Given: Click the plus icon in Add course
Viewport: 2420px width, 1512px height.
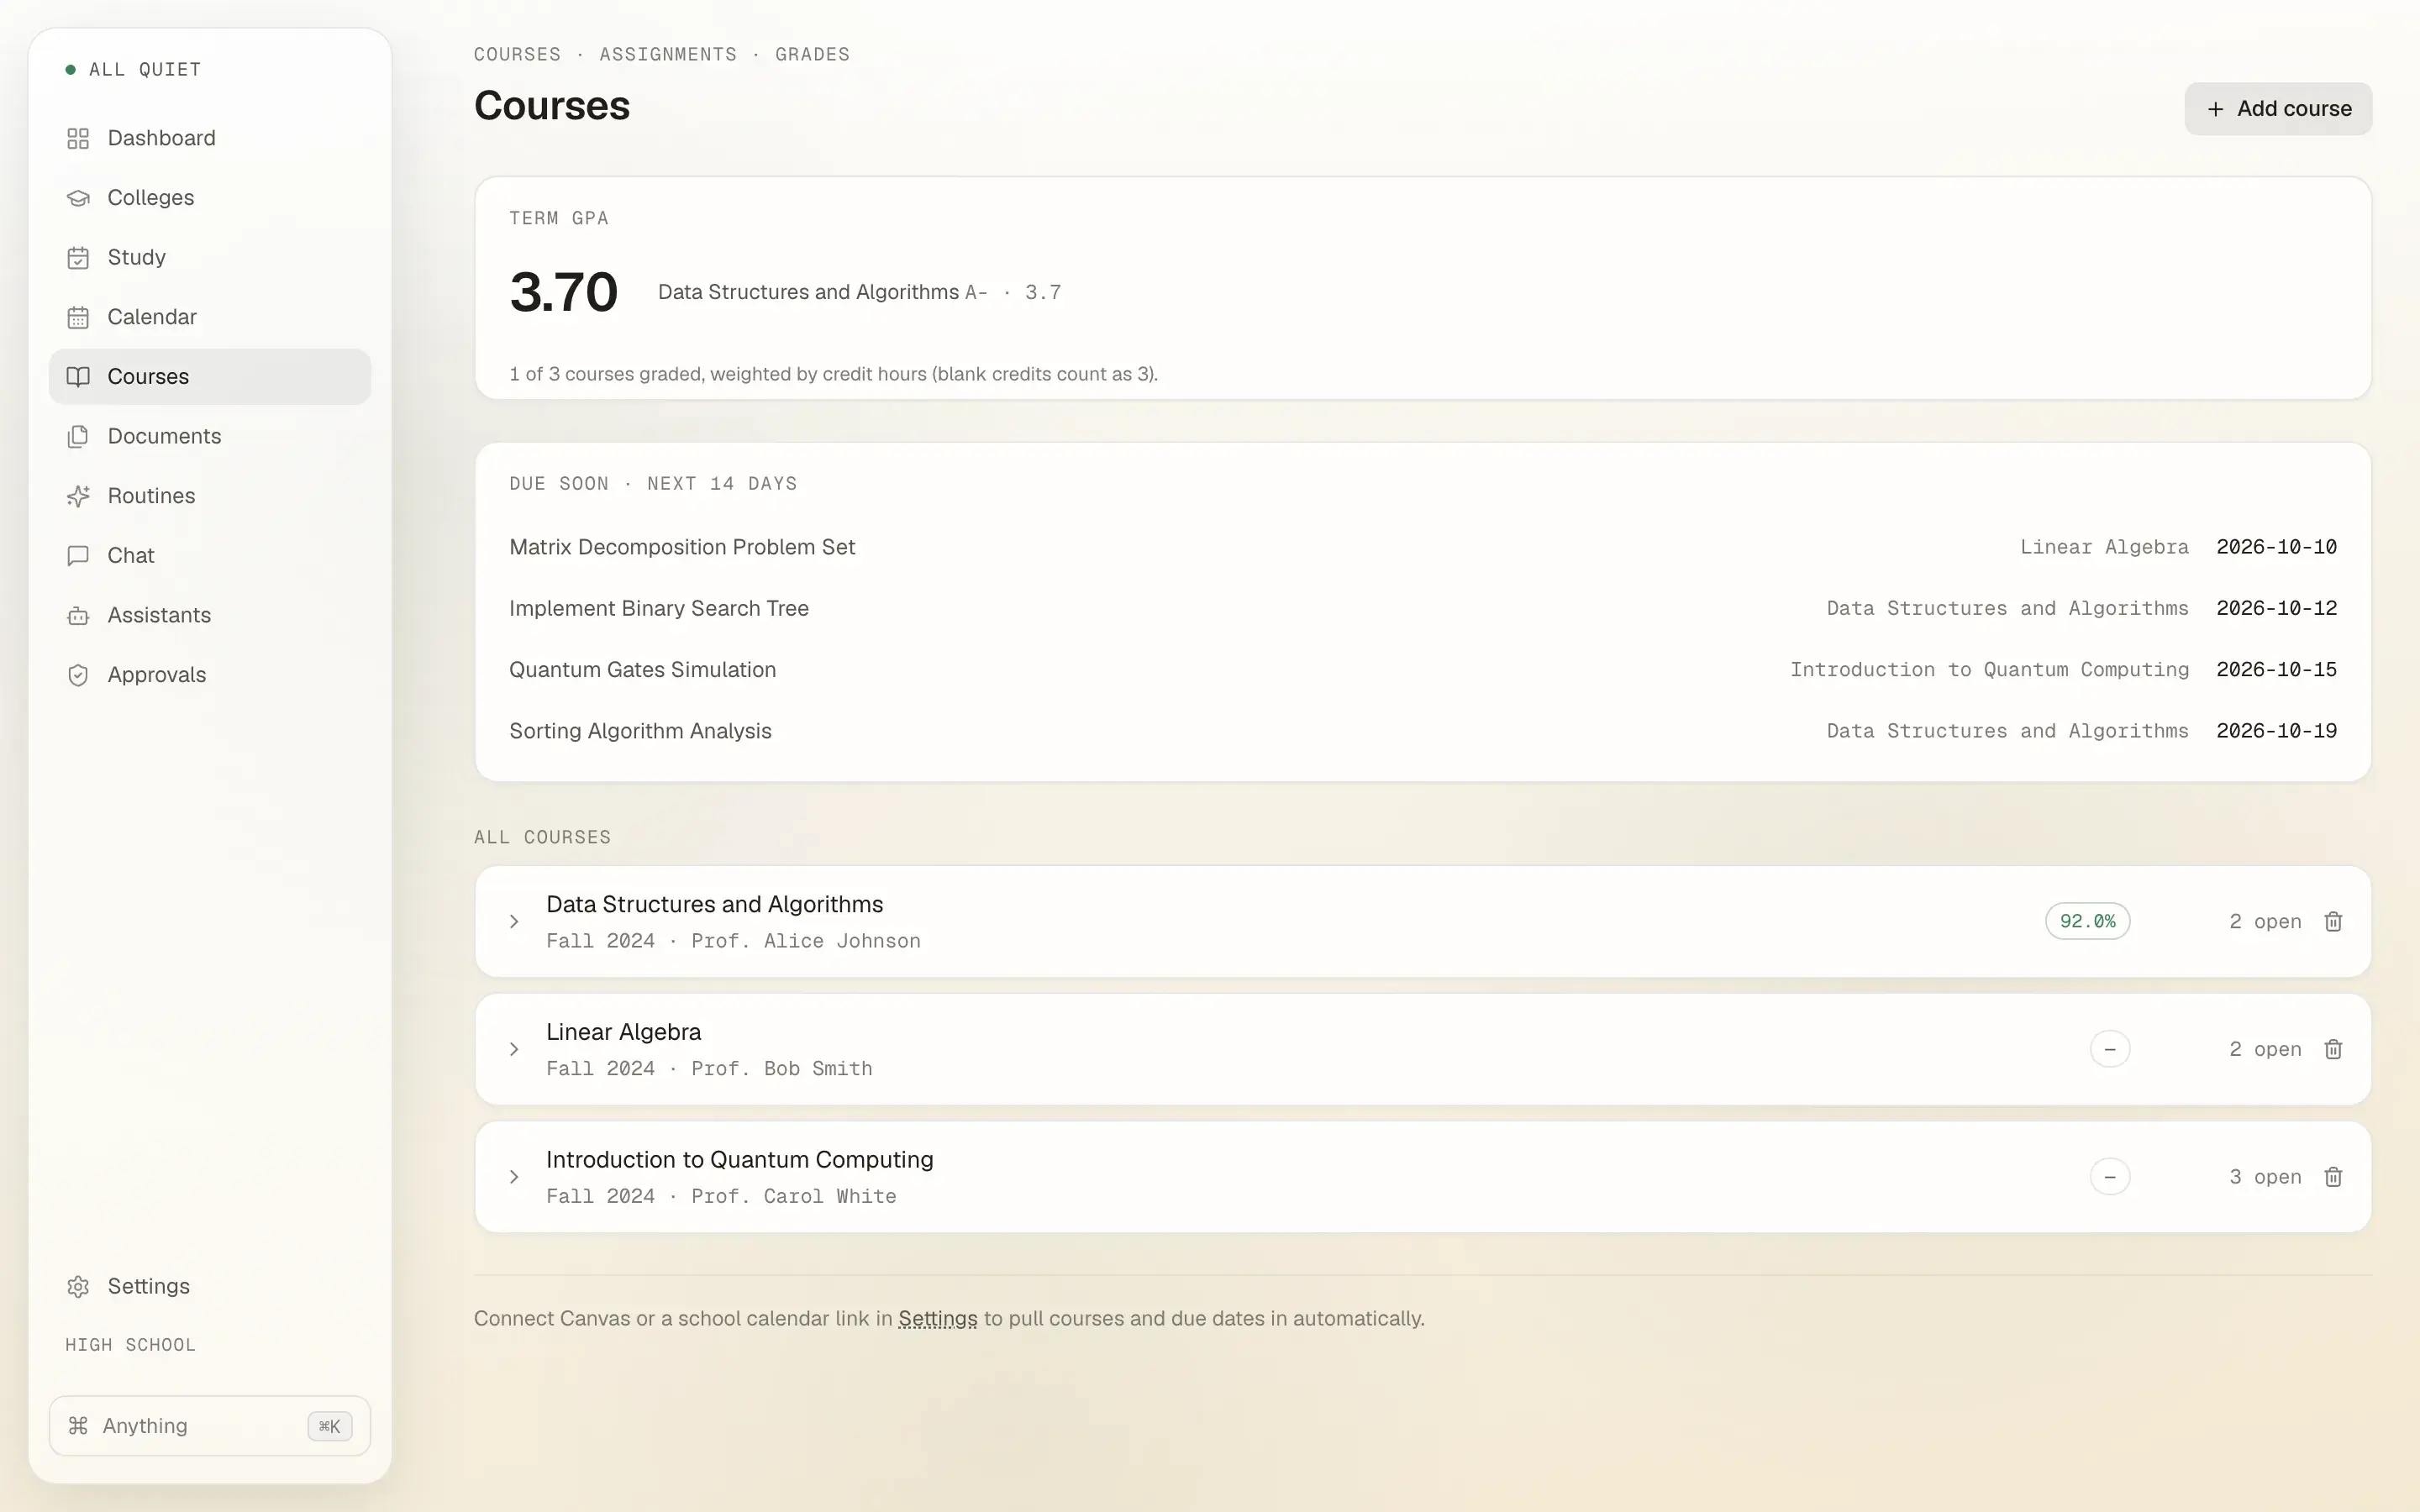Looking at the screenshot, I should click(2216, 109).
